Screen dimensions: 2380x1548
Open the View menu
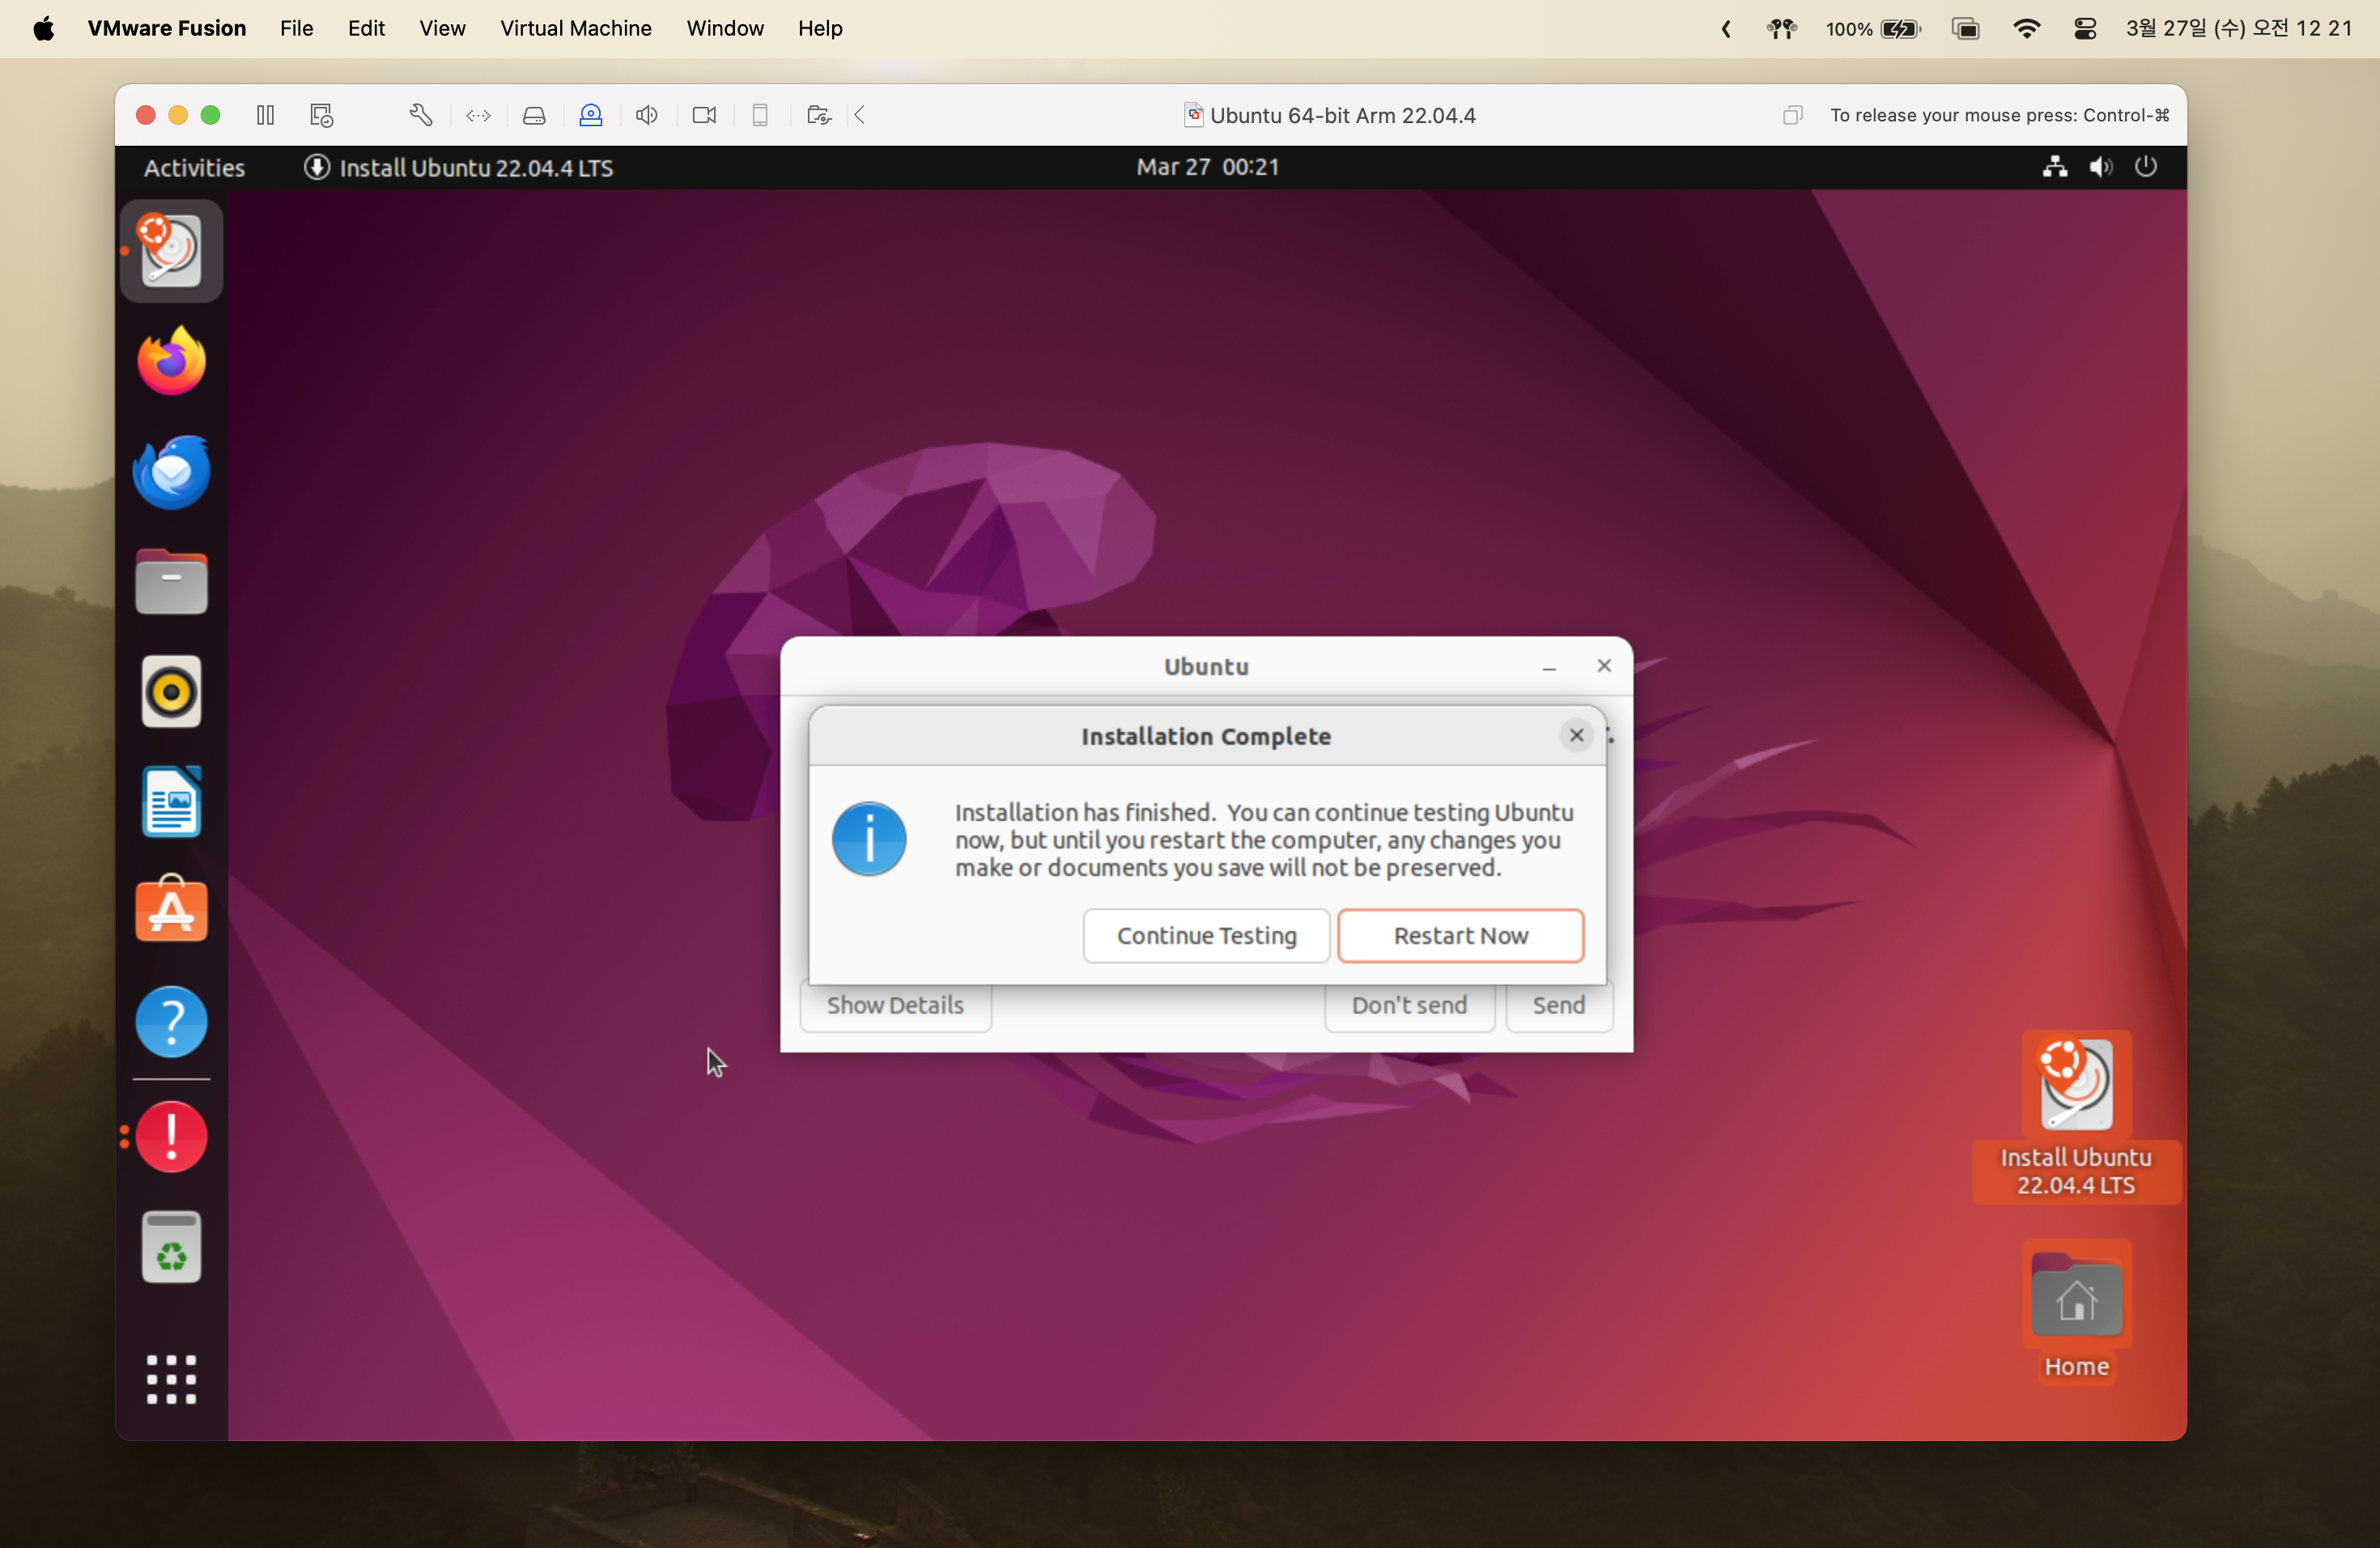click(442, 28)
